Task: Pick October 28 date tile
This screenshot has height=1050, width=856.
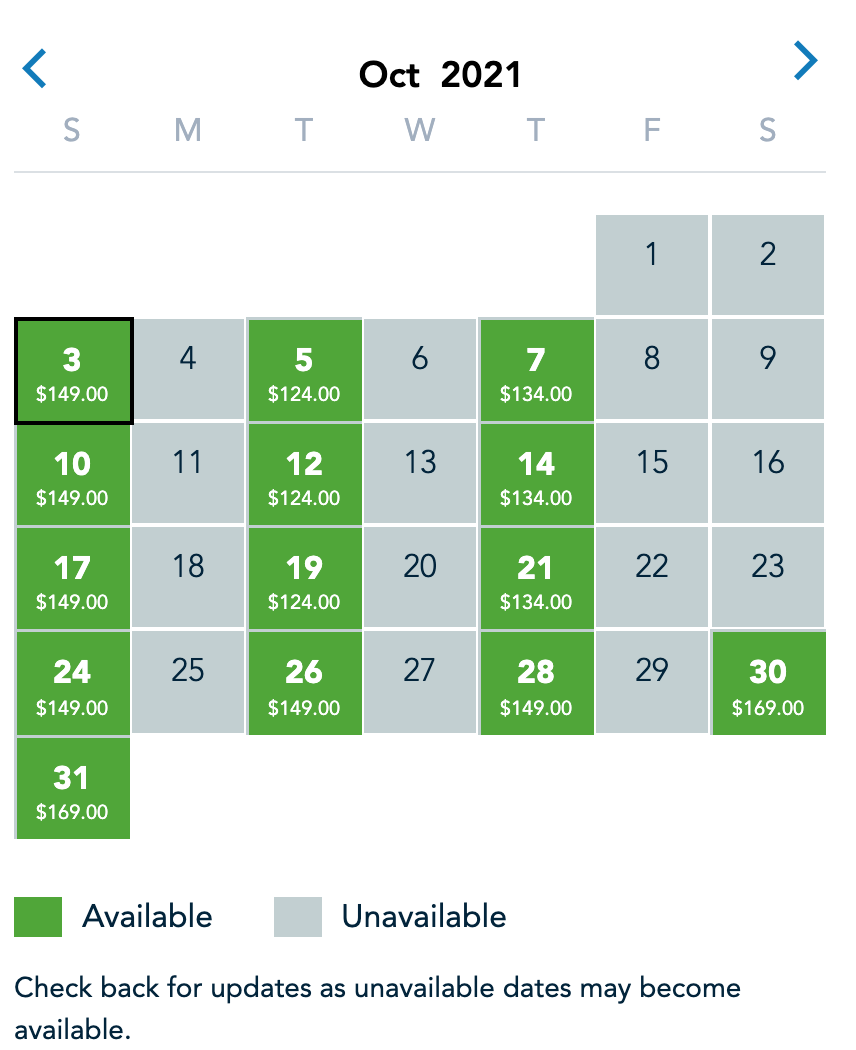Action: [537, 683]
